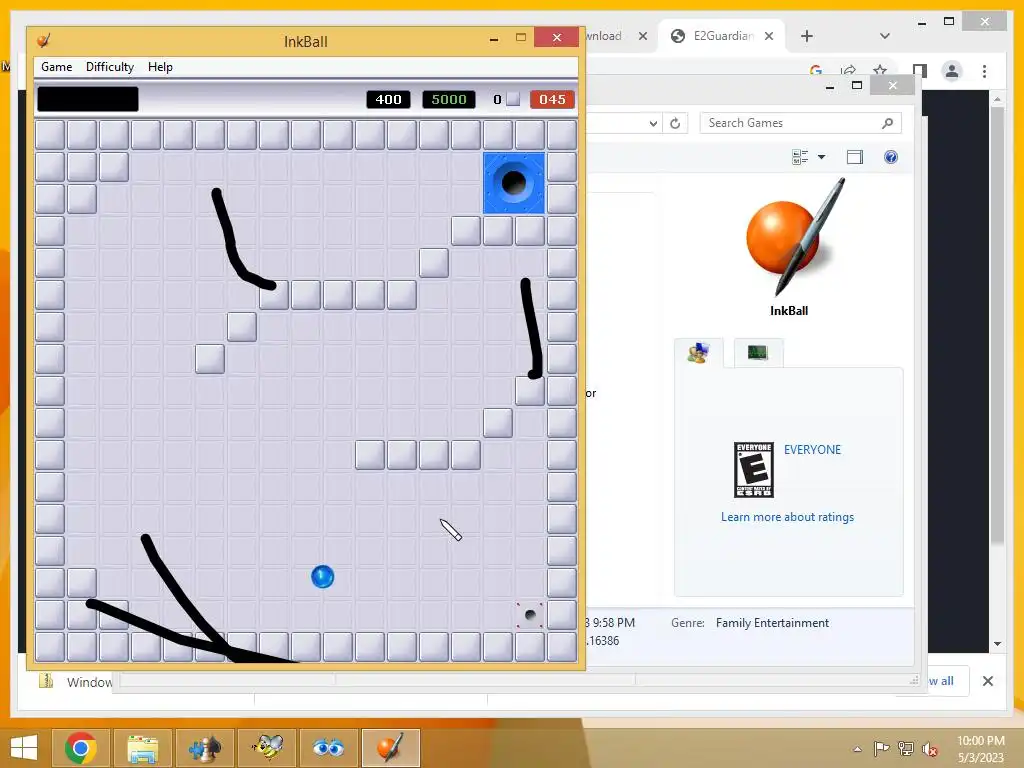This screenshot has width=1024, height=768.
Task: Close the E2Guardian browser tab
Action: point(769,36)
